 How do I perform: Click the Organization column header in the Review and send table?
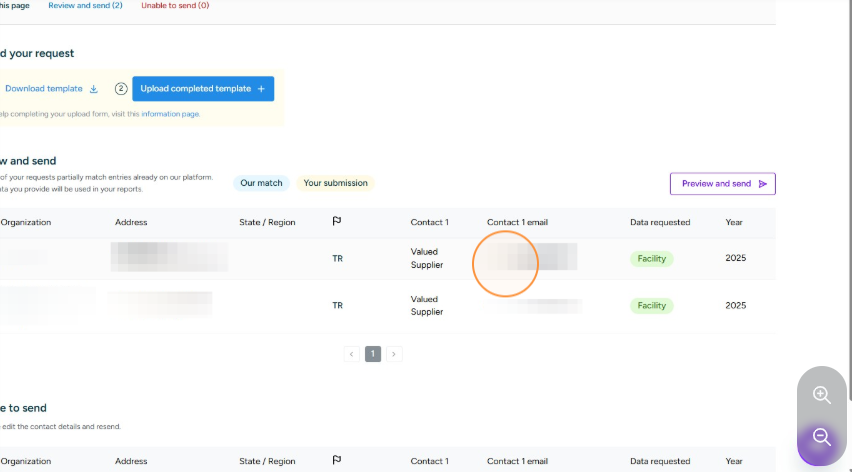point(26,222)
